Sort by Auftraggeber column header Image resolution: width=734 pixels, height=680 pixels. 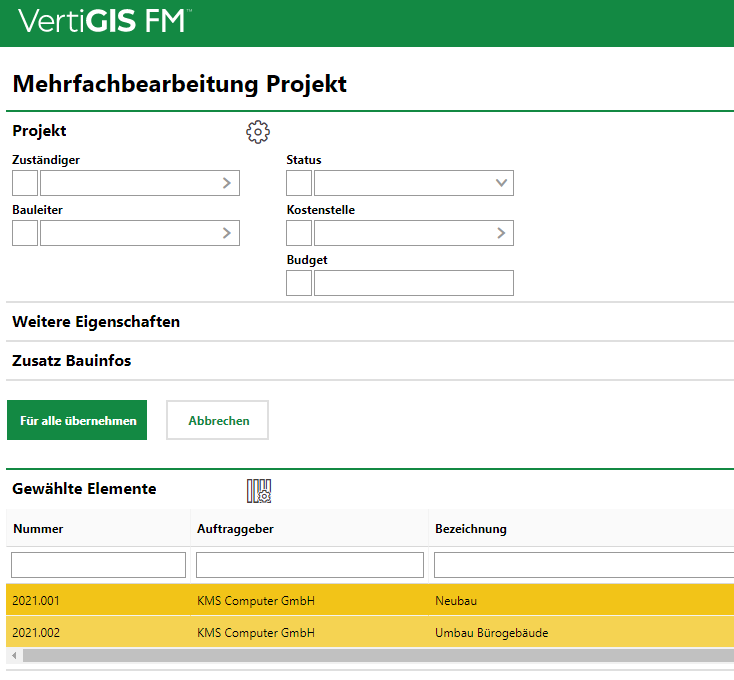pyautogui.click(x=235, y=529)
